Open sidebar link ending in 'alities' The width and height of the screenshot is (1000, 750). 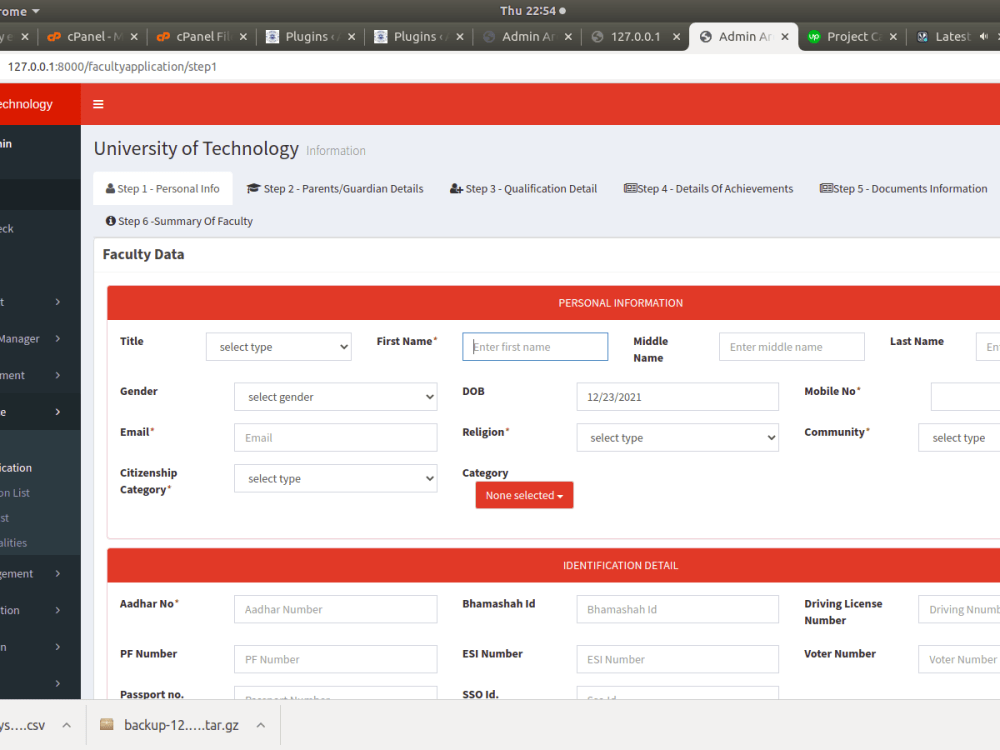tap(13, 543)
